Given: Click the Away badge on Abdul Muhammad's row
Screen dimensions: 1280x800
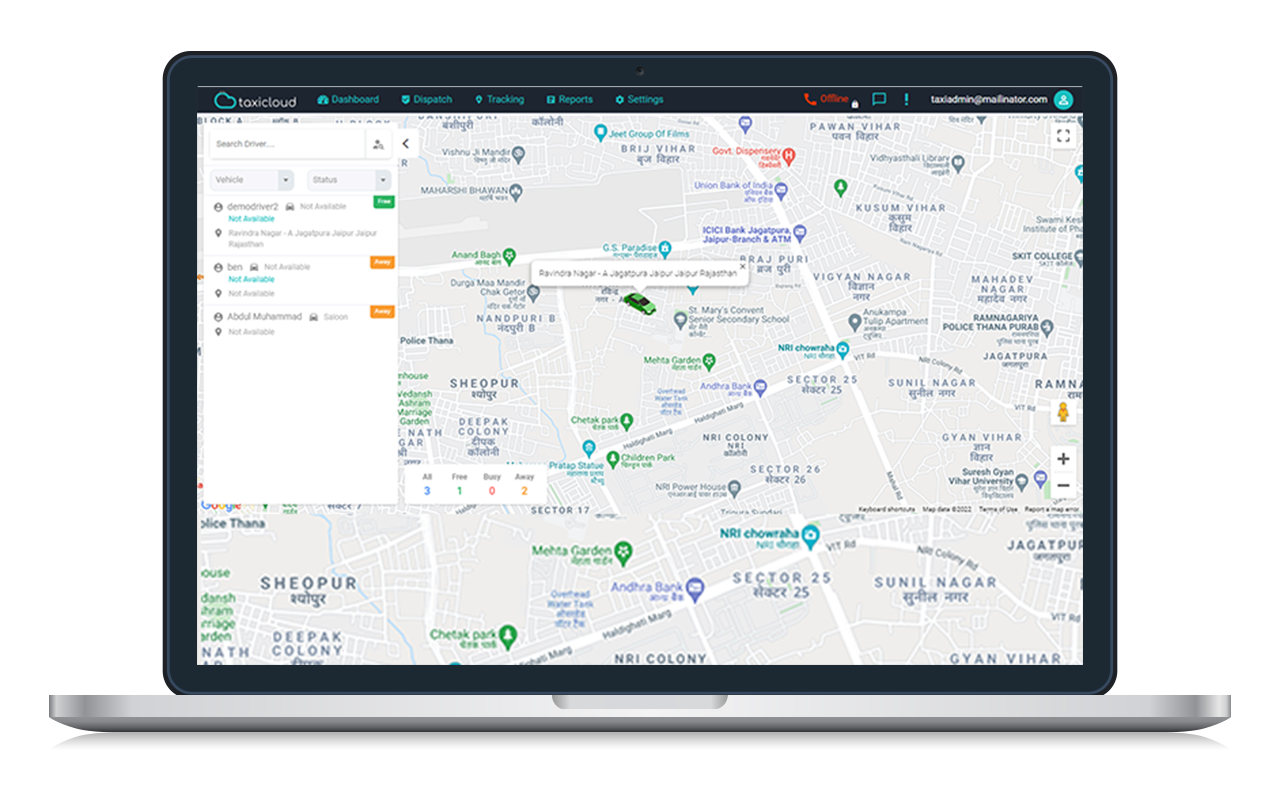Looking at the screenshot, I should pos(383,311).
